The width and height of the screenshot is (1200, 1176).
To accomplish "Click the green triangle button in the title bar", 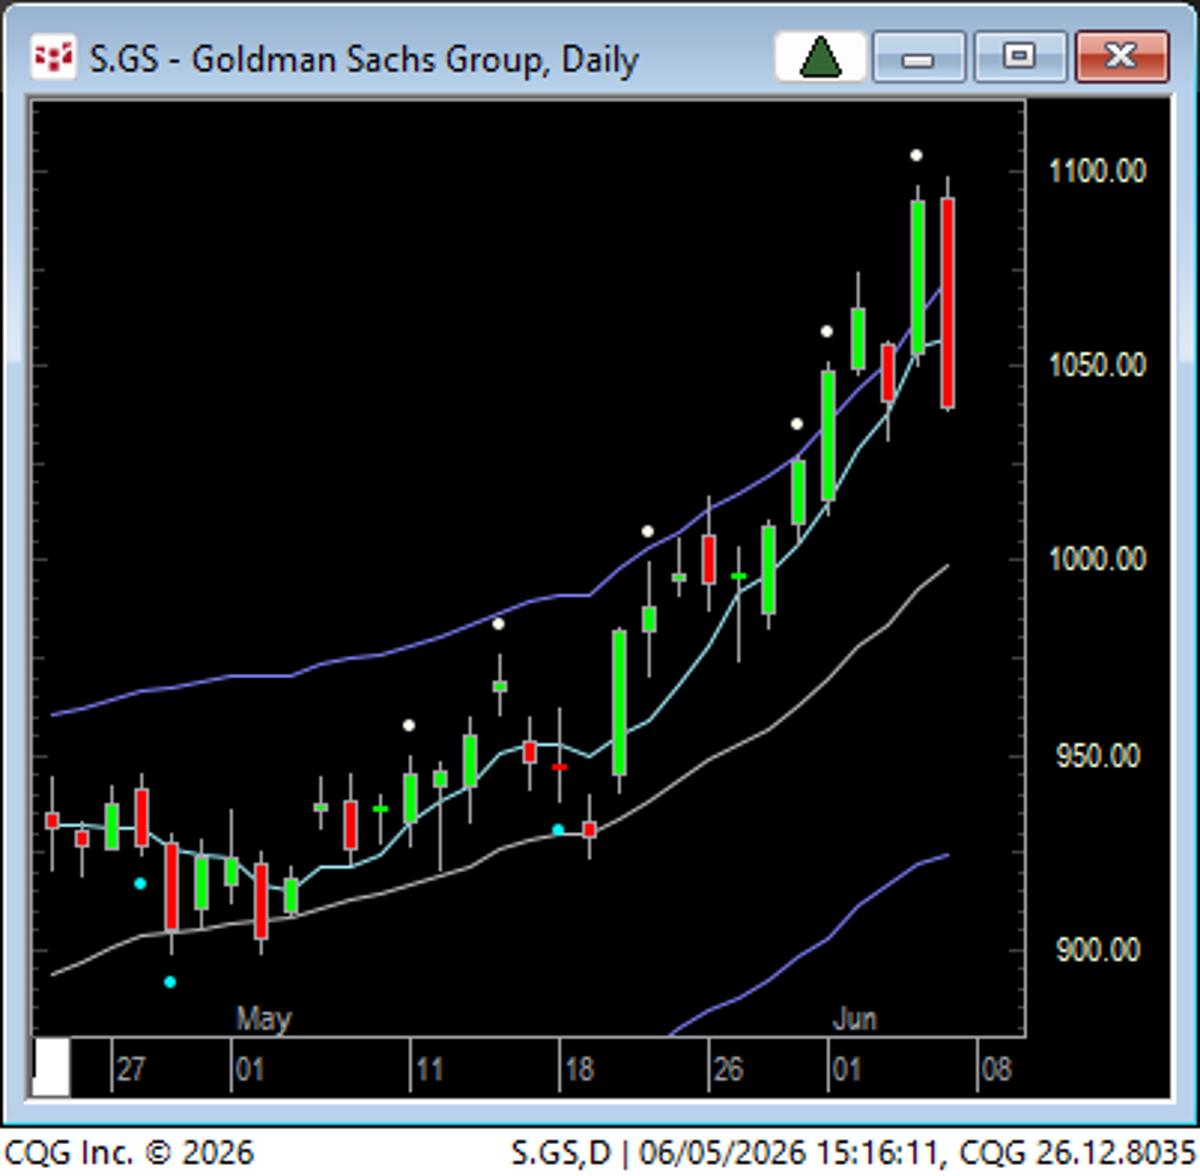I will pyautogui.click(x=820, y=57).
